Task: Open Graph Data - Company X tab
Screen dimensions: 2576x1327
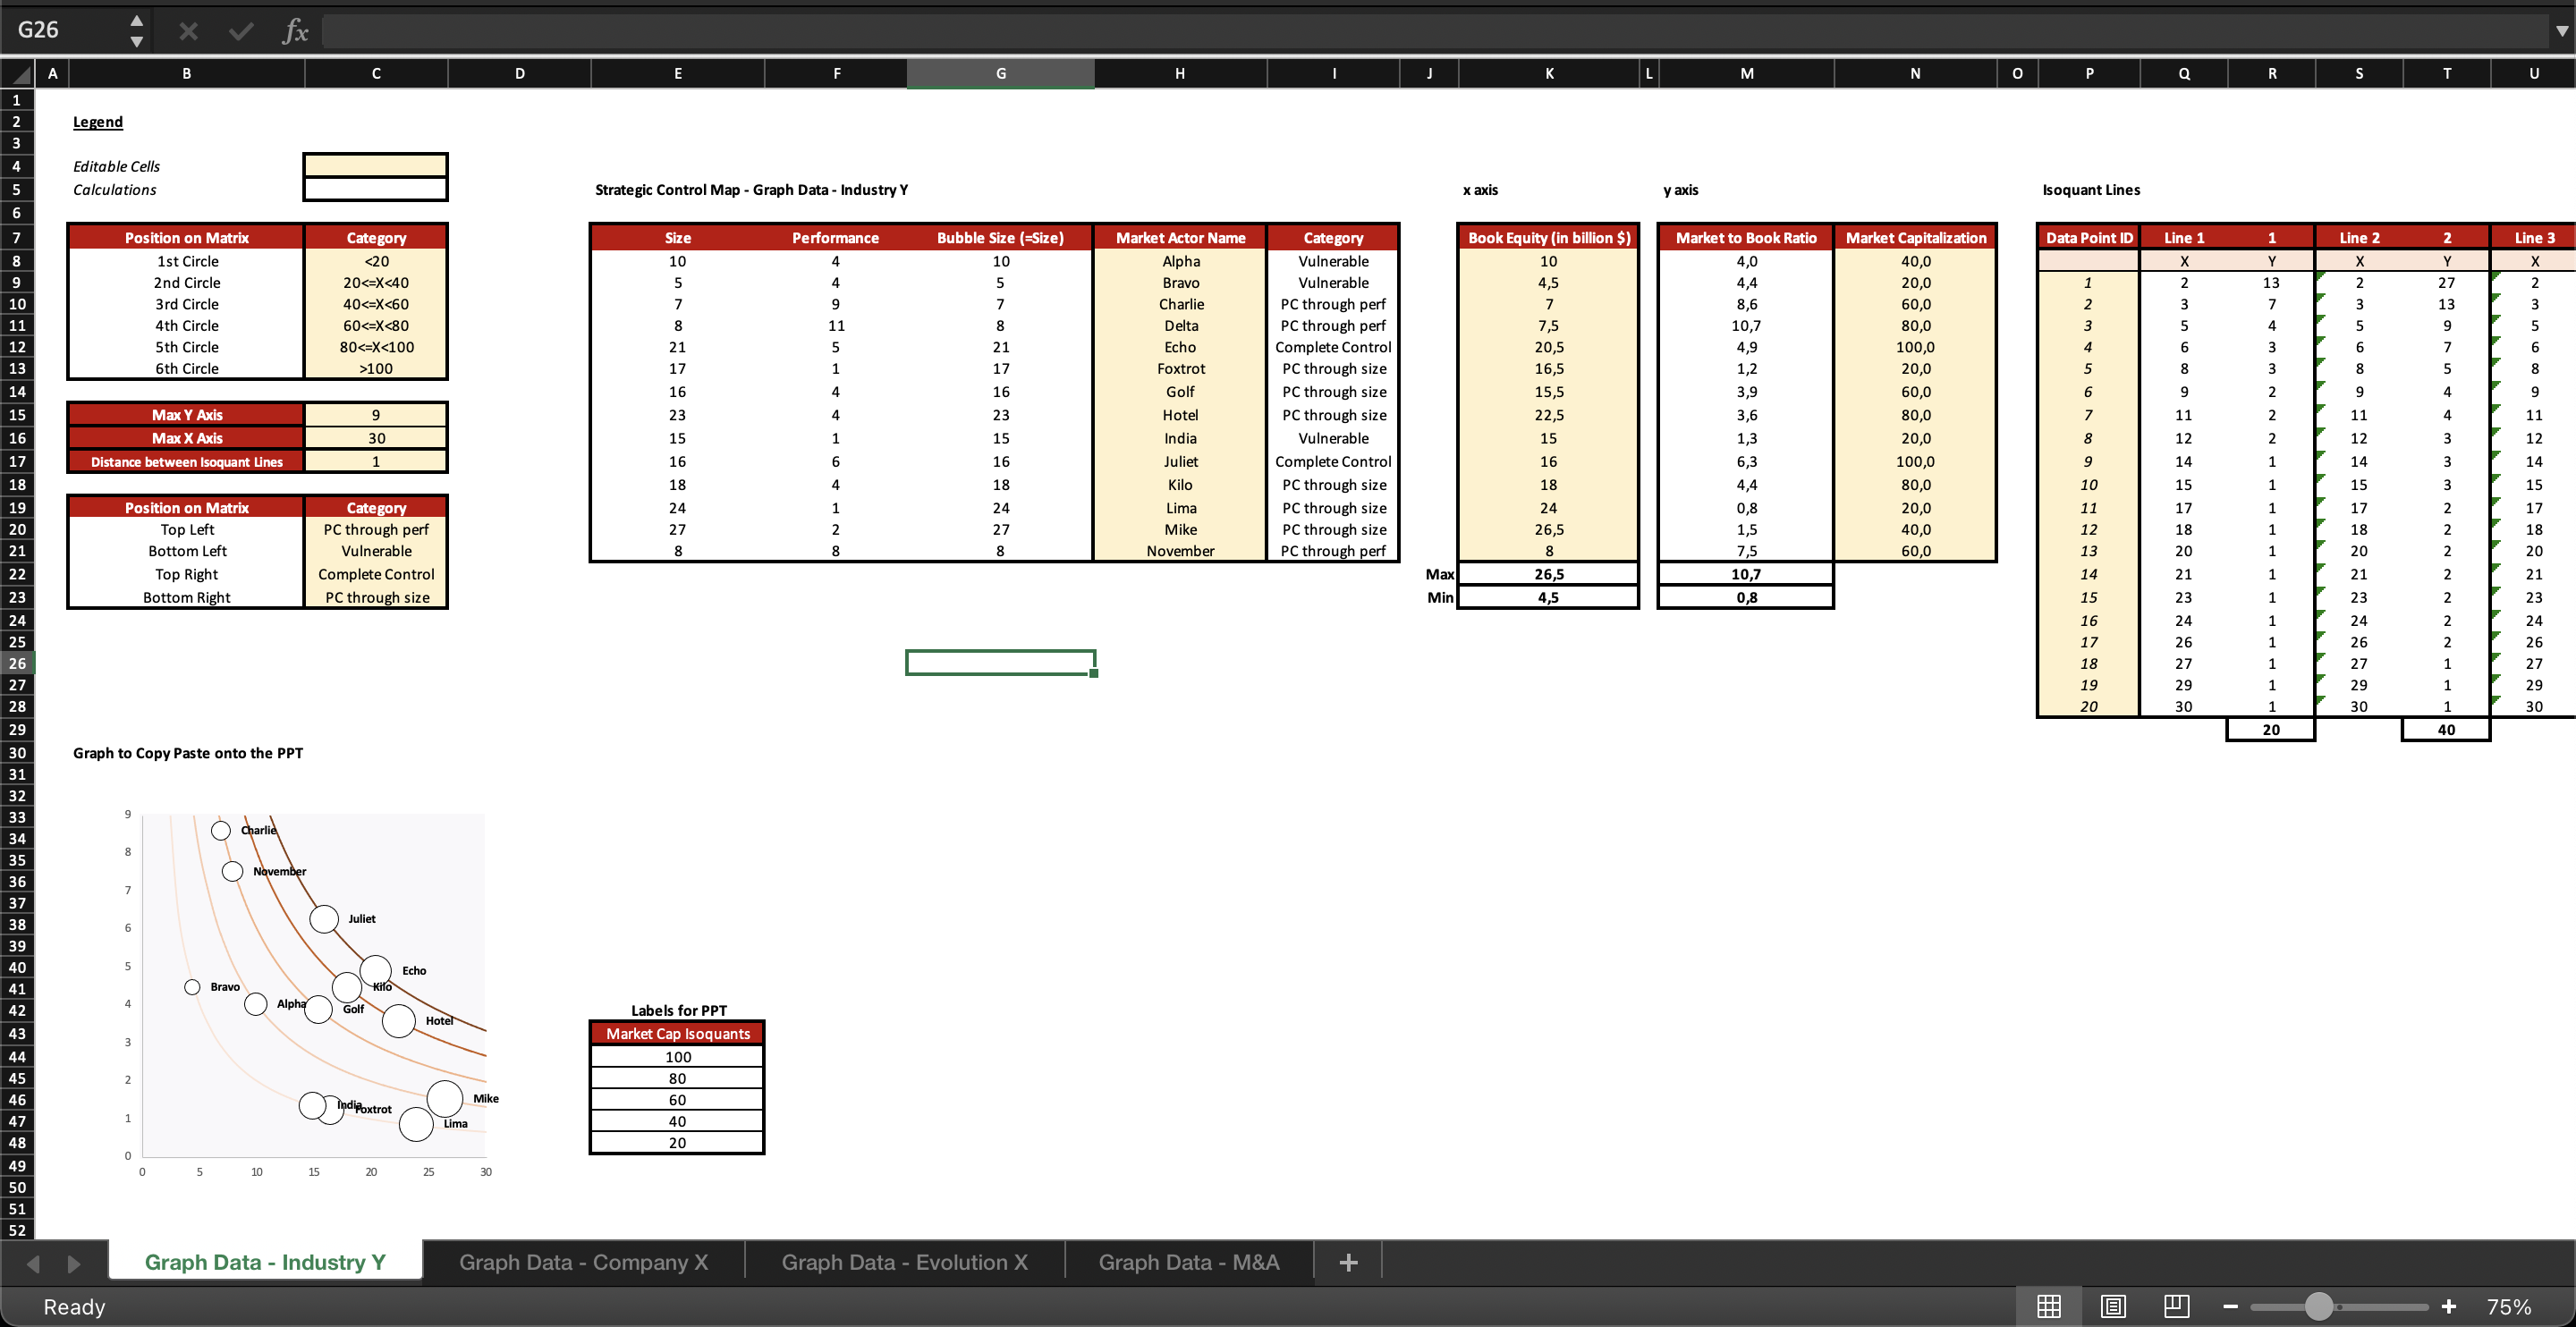Action: click(584, 1262)
